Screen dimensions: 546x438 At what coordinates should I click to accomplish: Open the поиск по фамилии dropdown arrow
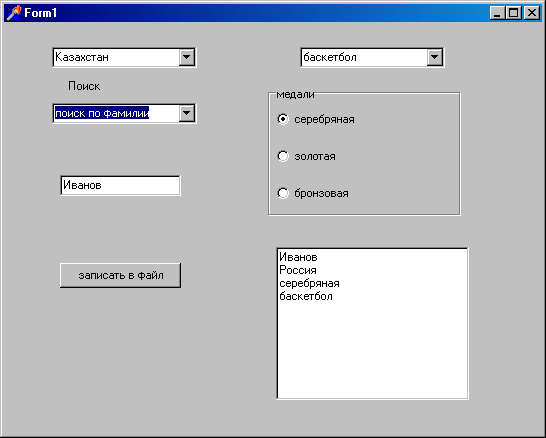(187, 113)
